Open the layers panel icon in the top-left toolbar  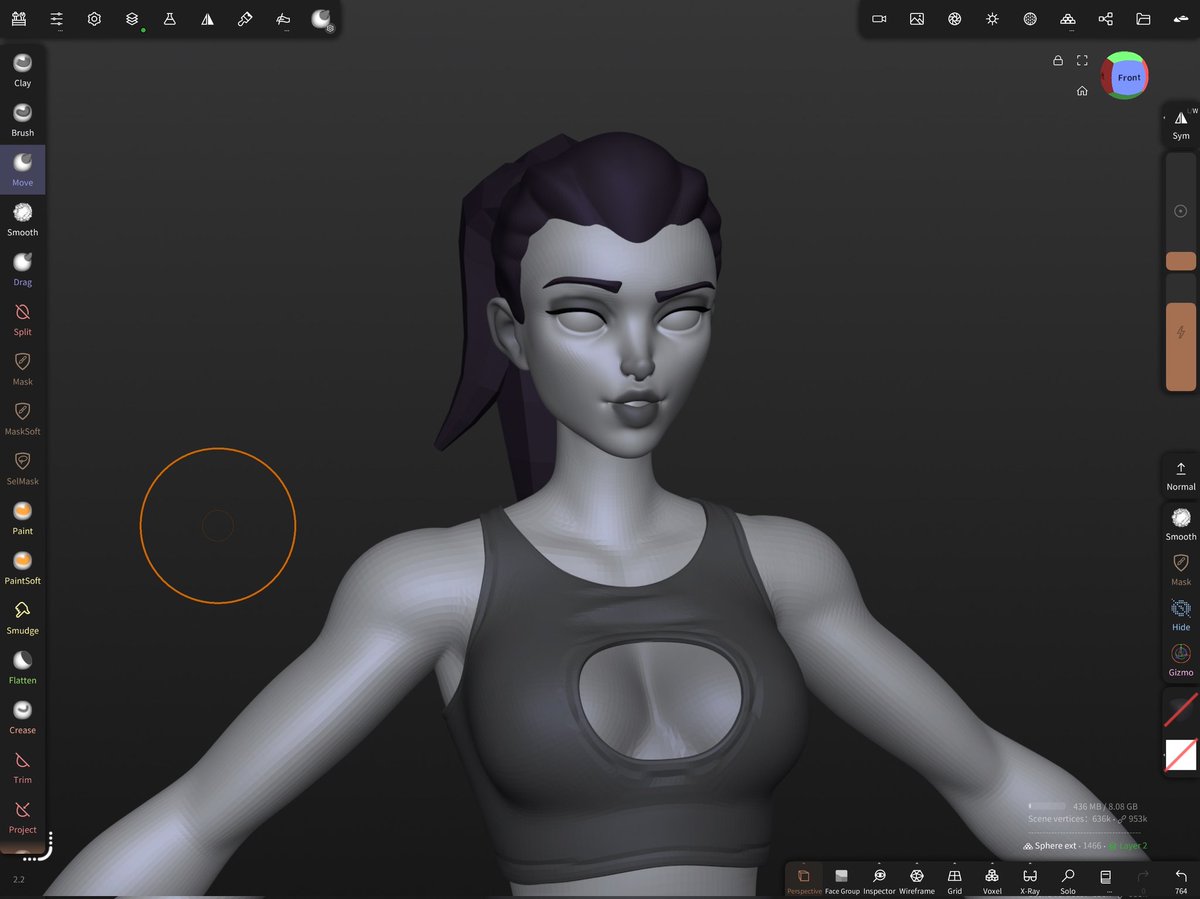(x=132, y=18)
